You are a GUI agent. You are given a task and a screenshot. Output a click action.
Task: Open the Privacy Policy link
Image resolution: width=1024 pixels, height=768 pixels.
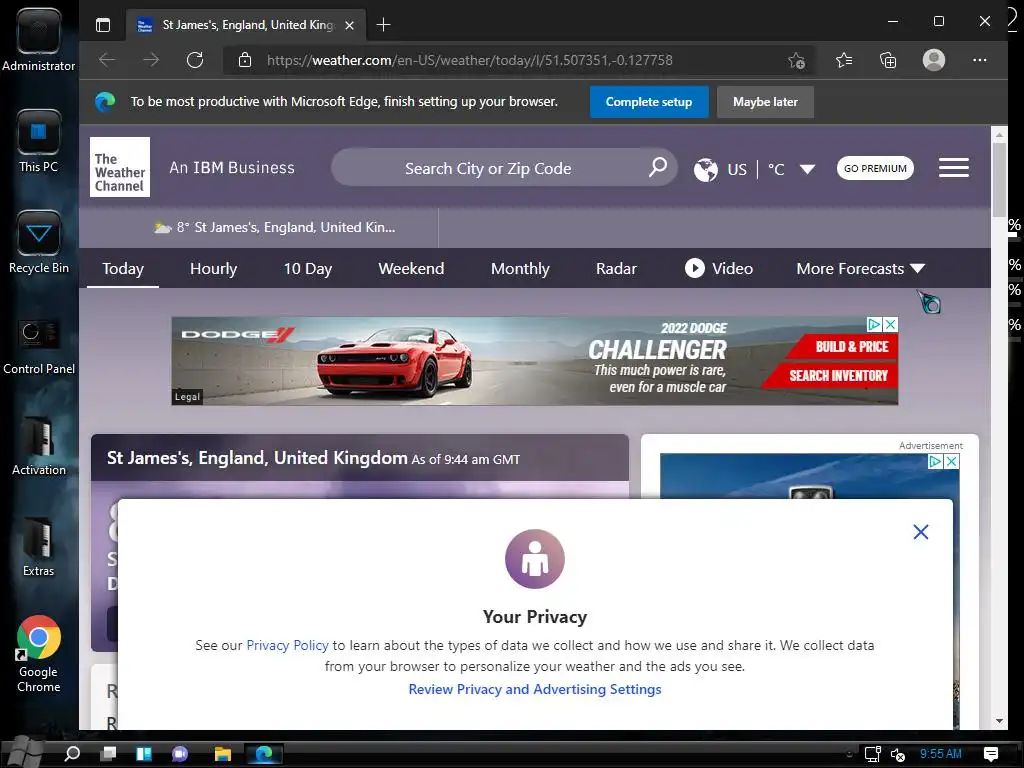pyautogui.click(x=287, y=645)
